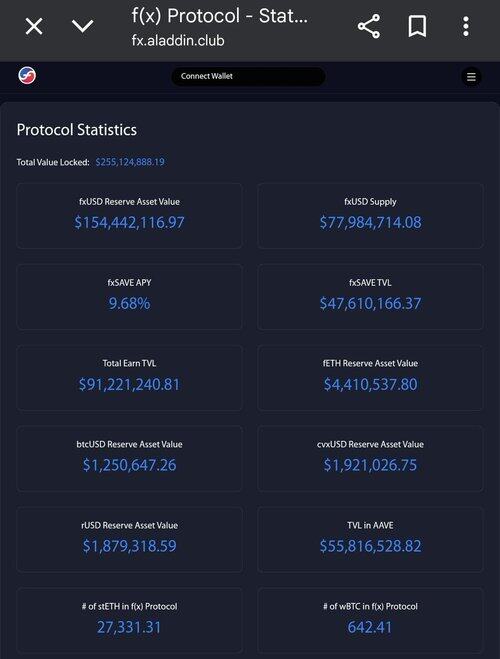Tap the fx.aladdin.club URL text
Screen dimensions: 500x659
click(178, 41)
